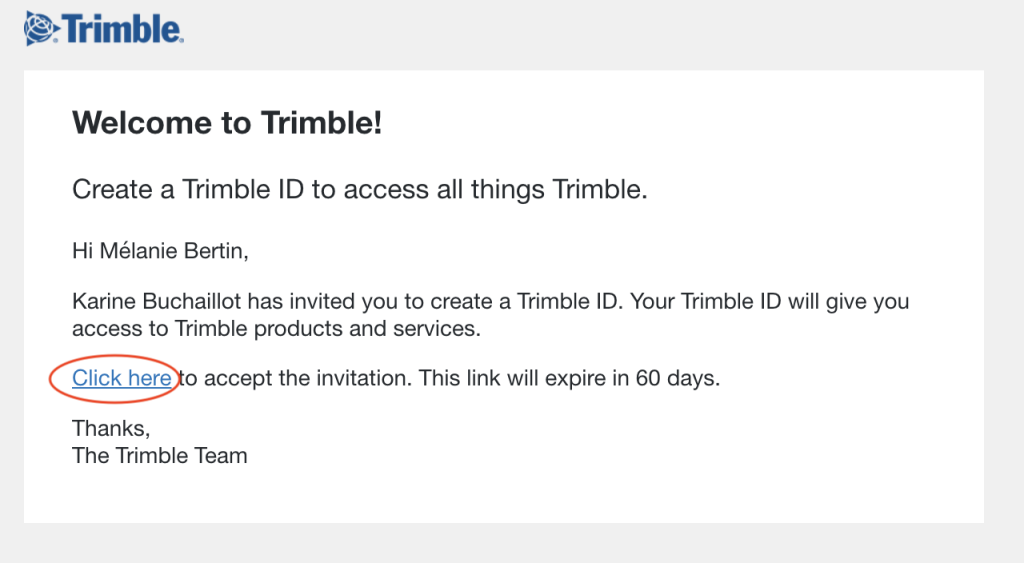The image size is (1024, 563).
Task: Click "The Trimble Team" signature
Action: coord(160,455)
